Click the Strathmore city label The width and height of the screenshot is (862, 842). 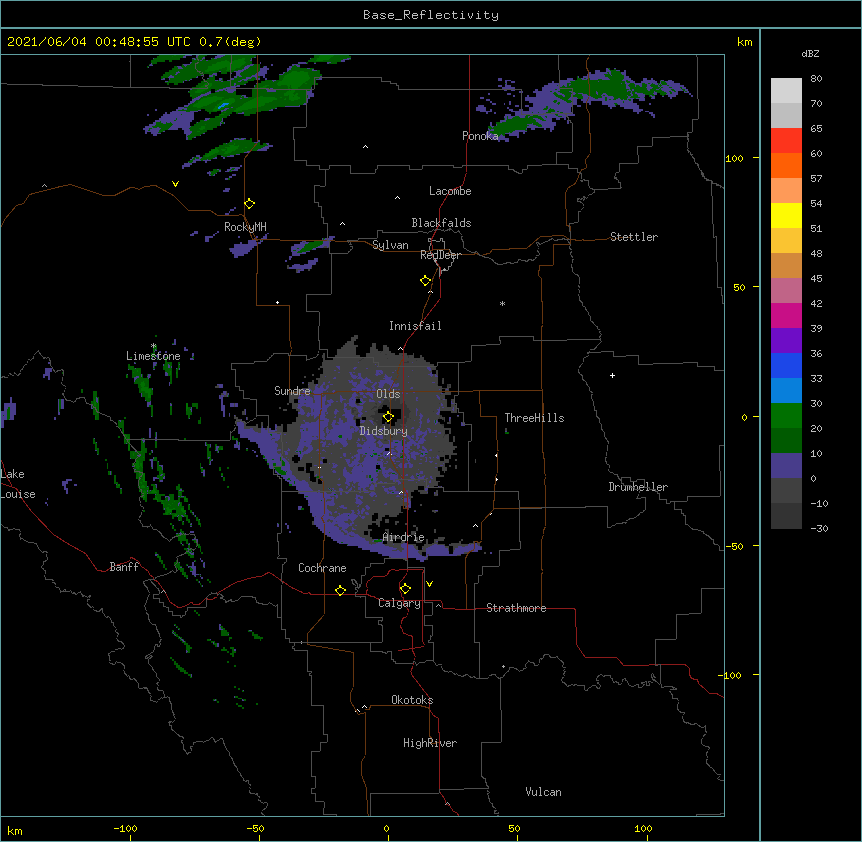[516, 608]
